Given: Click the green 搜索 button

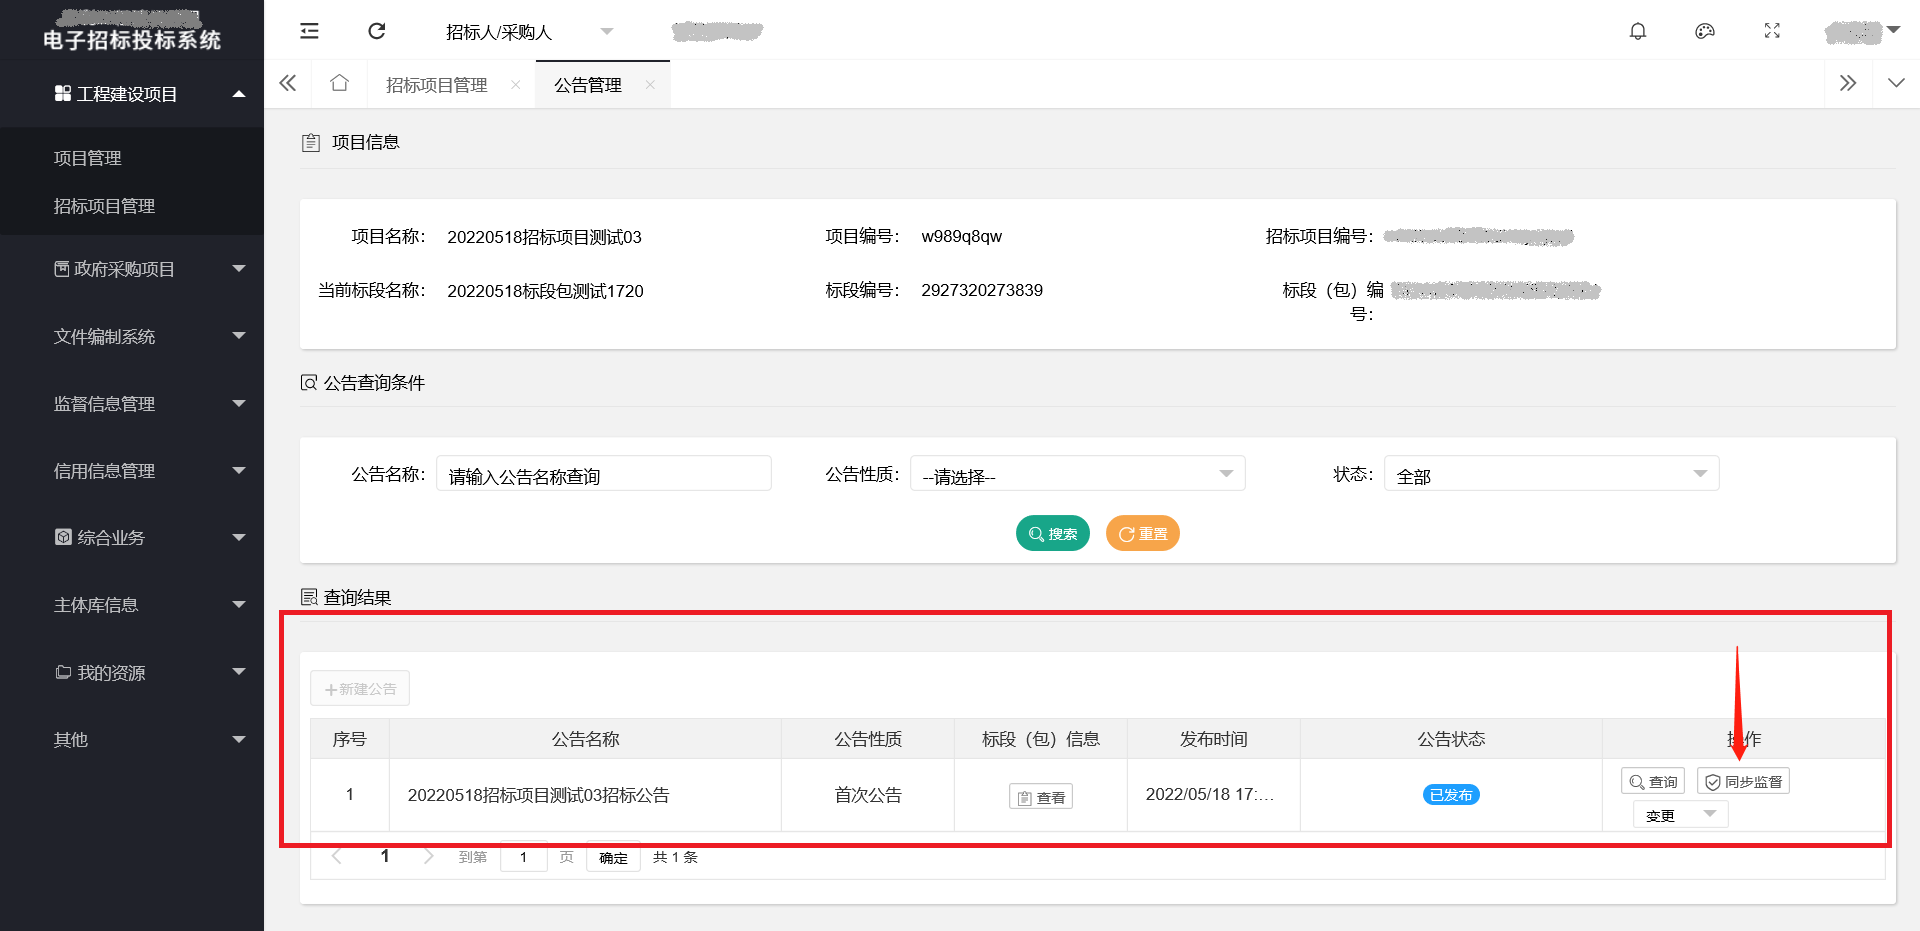Looking at the screenshot, I should 1052,534.
